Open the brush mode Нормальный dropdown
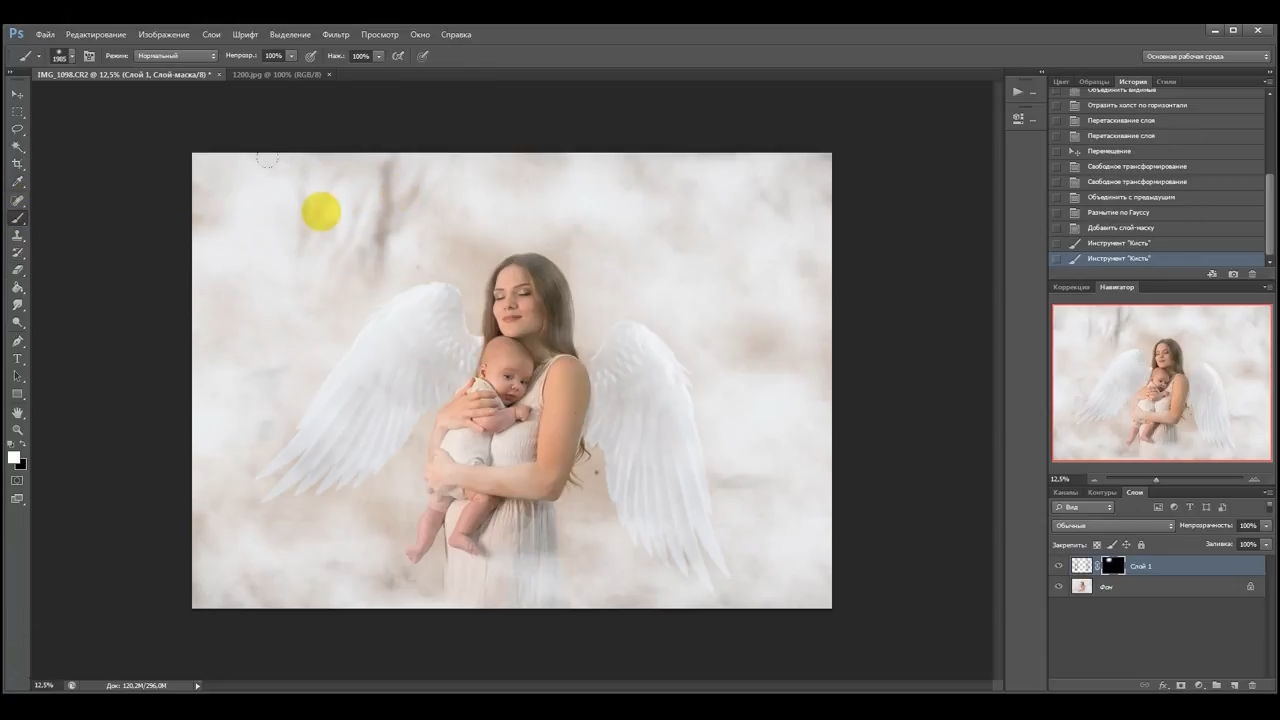 pyautogui.click(x=176, y=56)
